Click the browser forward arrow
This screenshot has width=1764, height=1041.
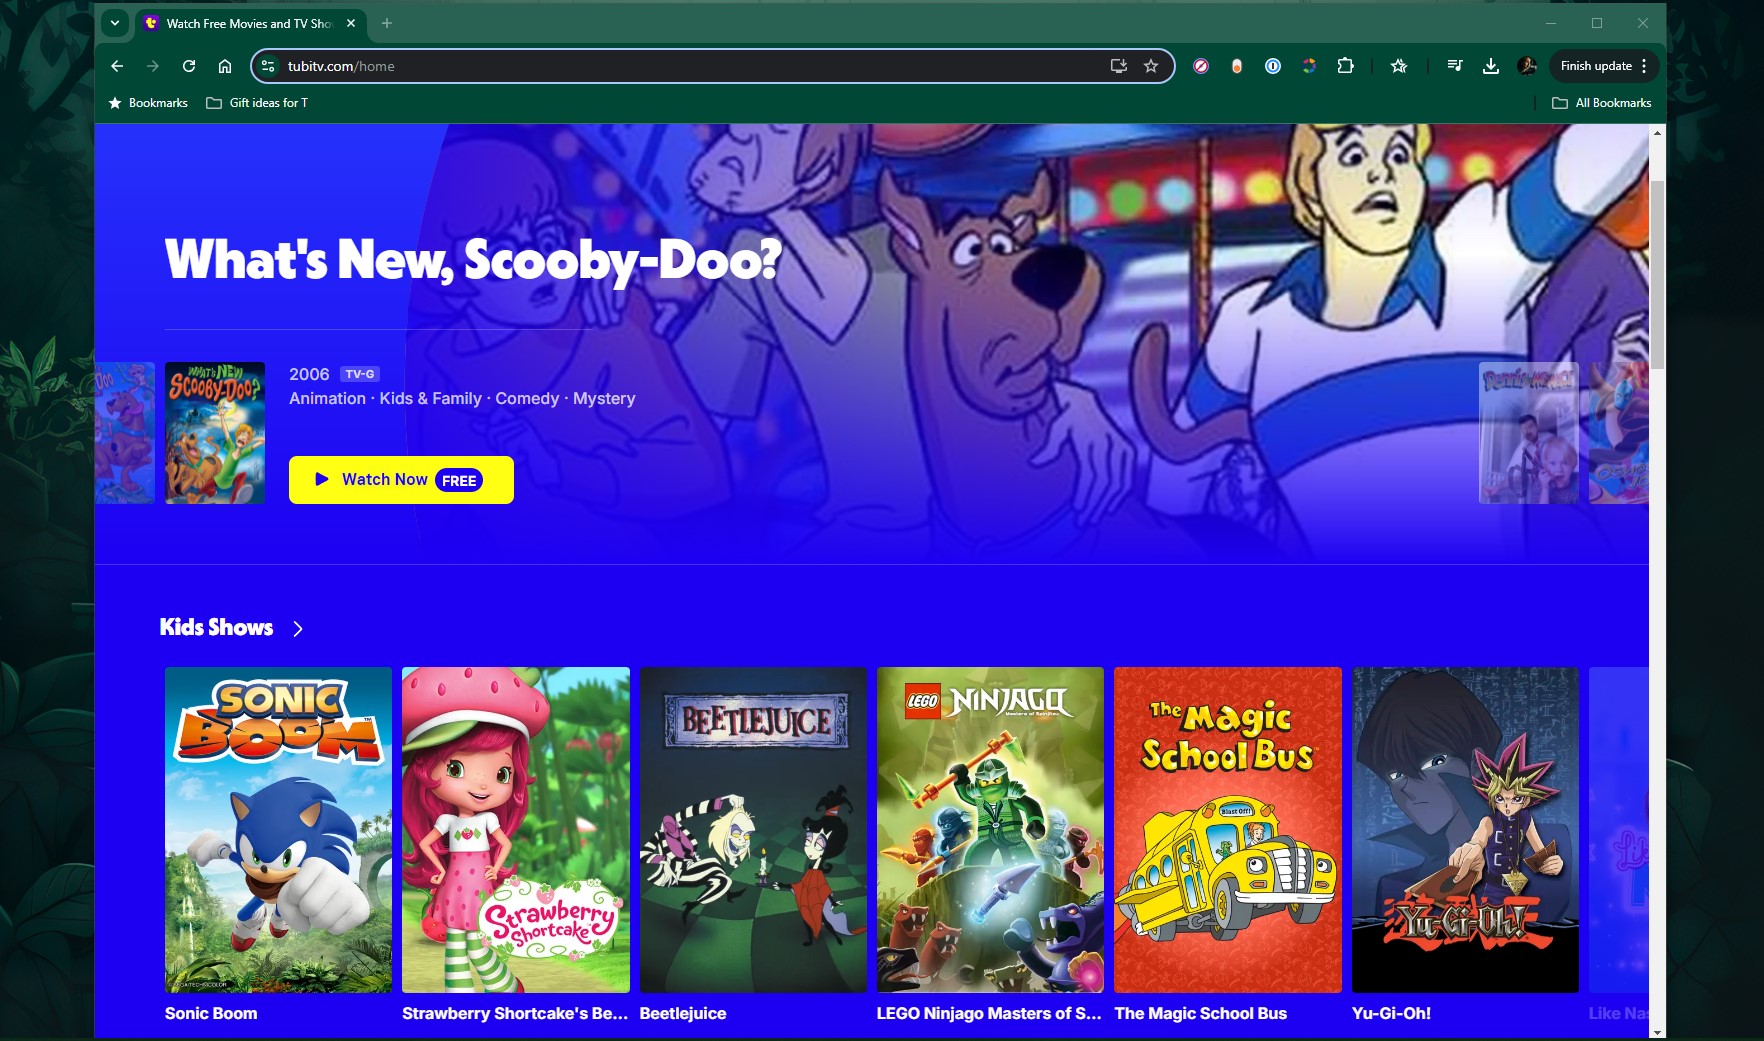click(153, 66)
